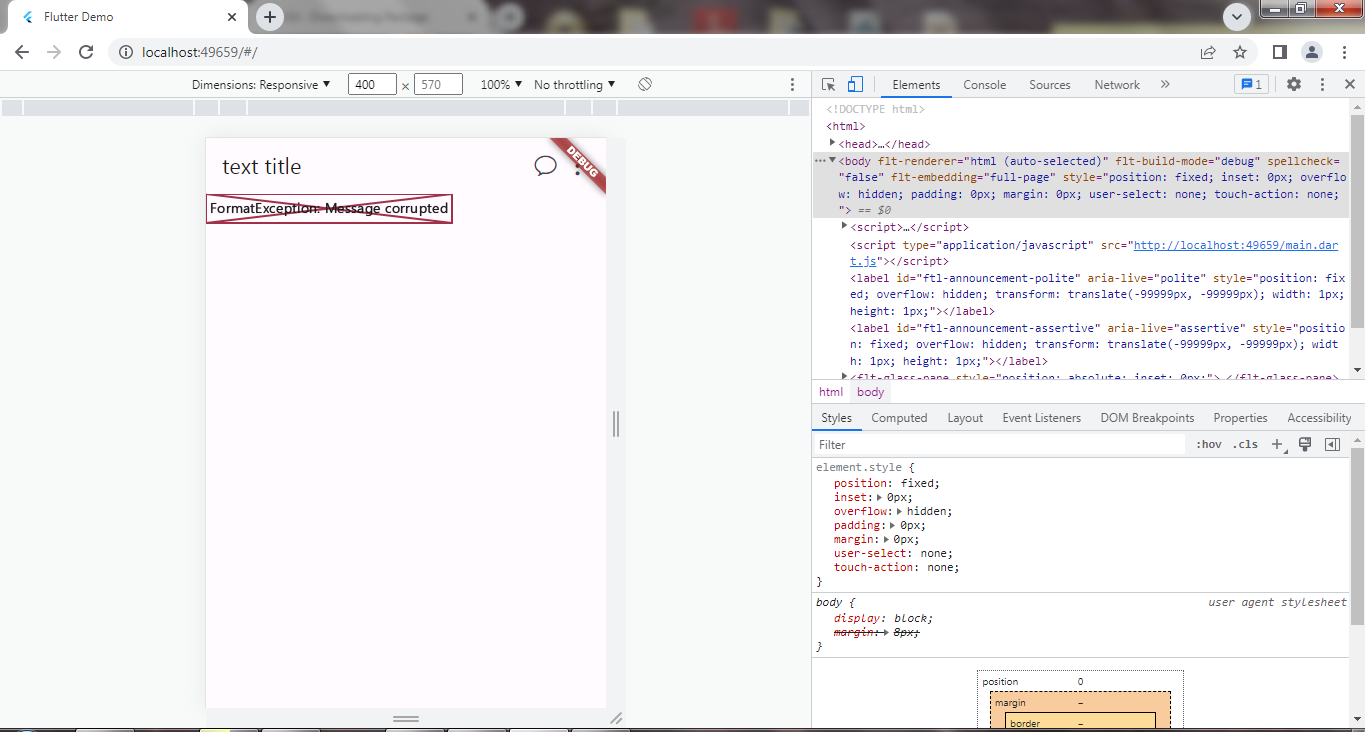This screenshot has height=732, width=1365.
Task: Click the DOCTYPE html line
Action: coord(875,109)
